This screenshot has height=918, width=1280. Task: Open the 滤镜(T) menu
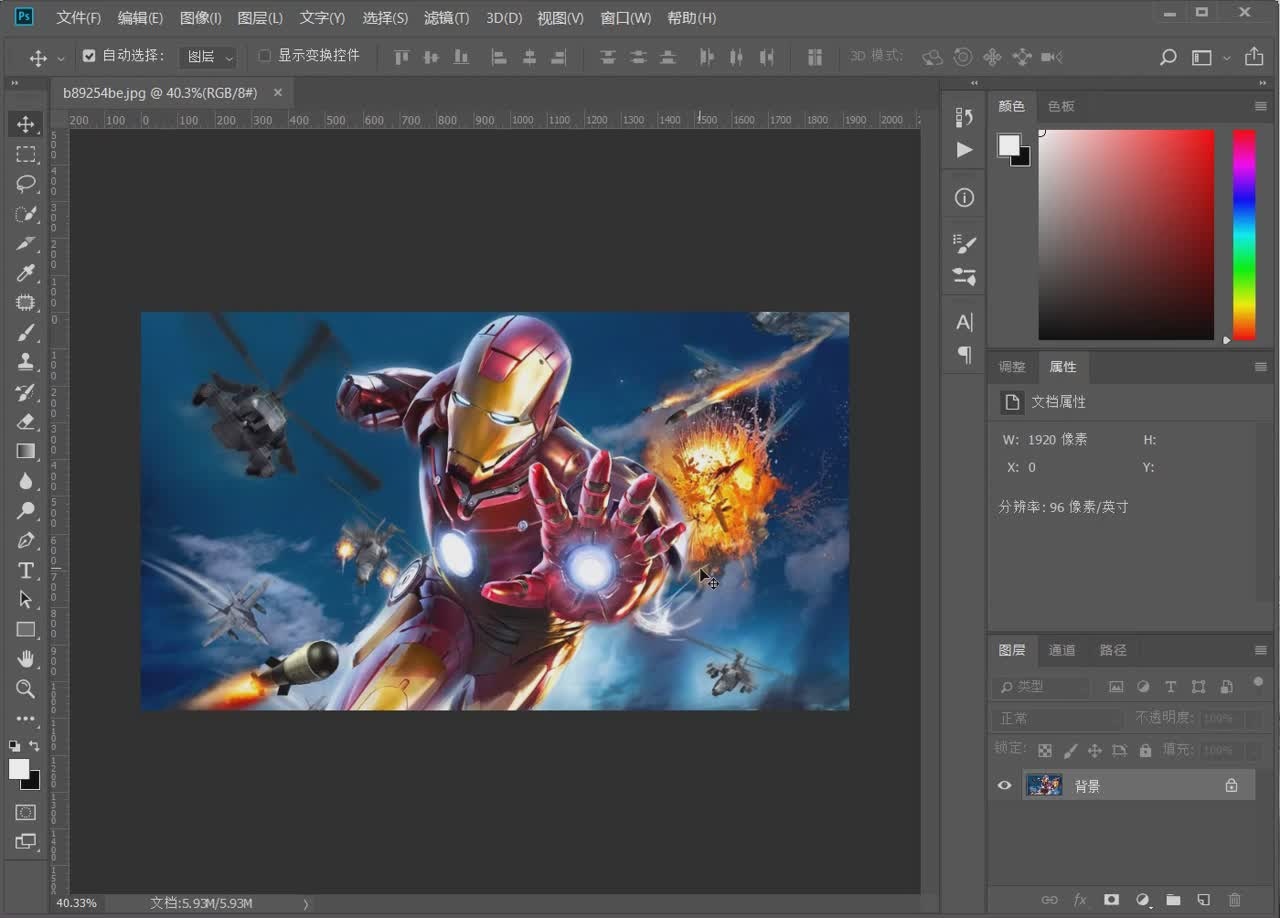click(446, 18)
